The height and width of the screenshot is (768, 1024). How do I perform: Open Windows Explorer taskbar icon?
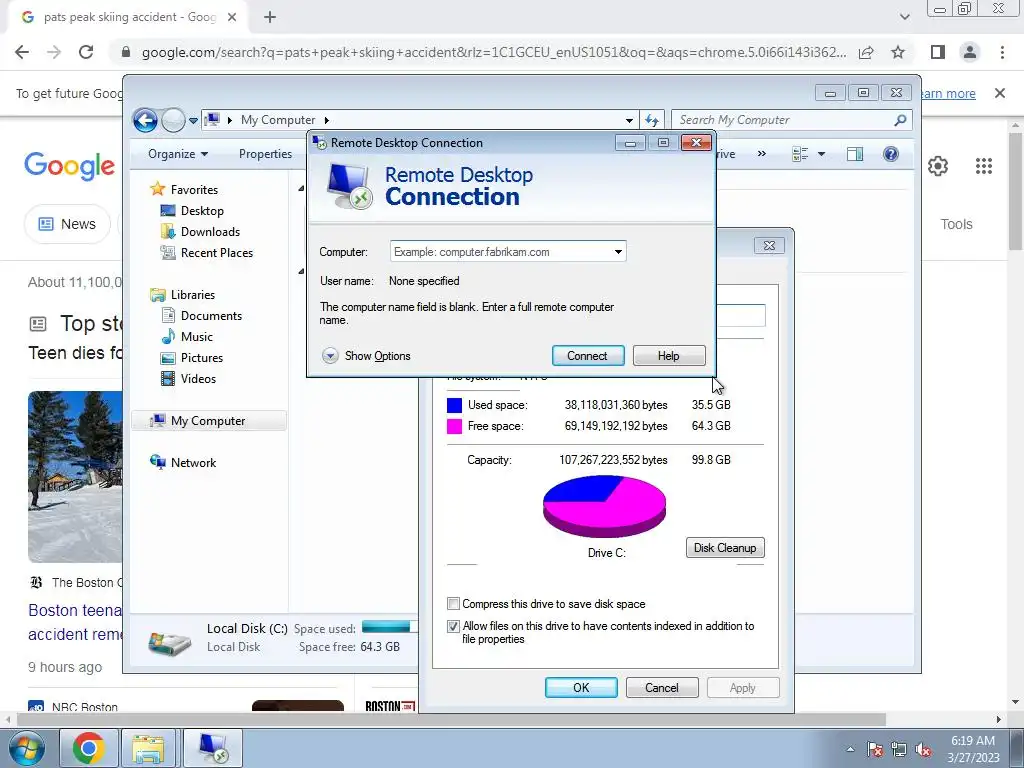pos(148,748)
